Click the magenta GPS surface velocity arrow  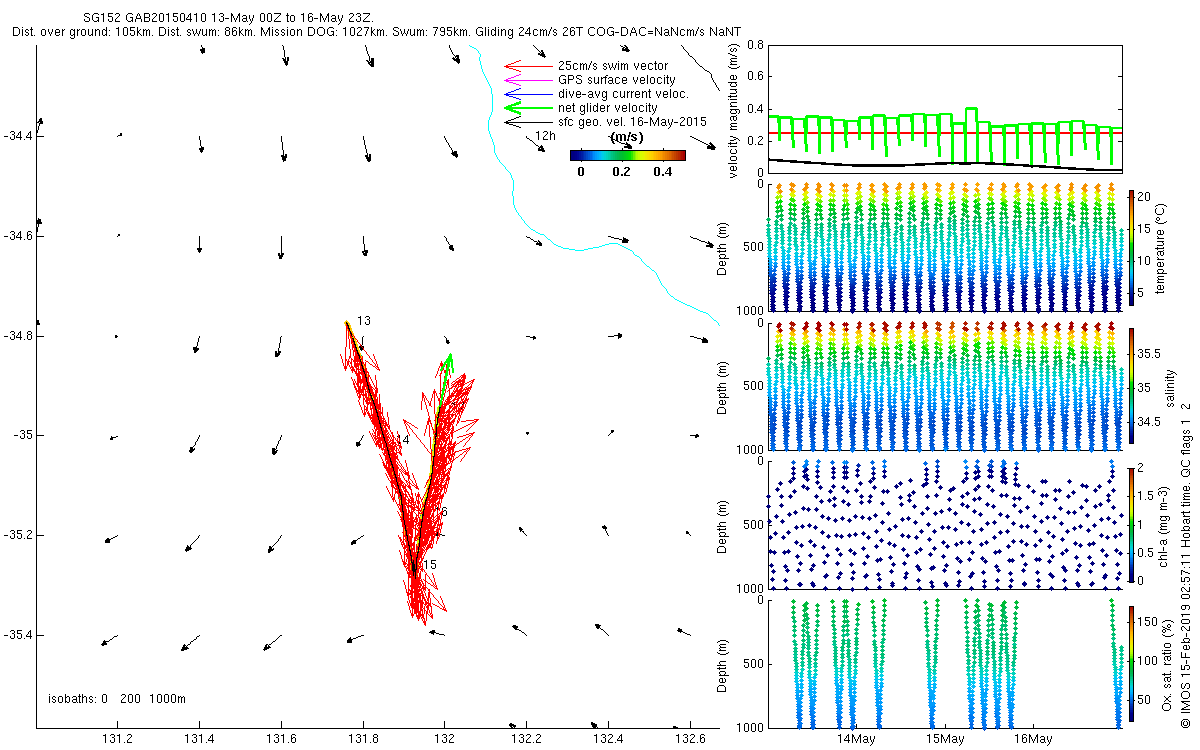coord(528,80)
